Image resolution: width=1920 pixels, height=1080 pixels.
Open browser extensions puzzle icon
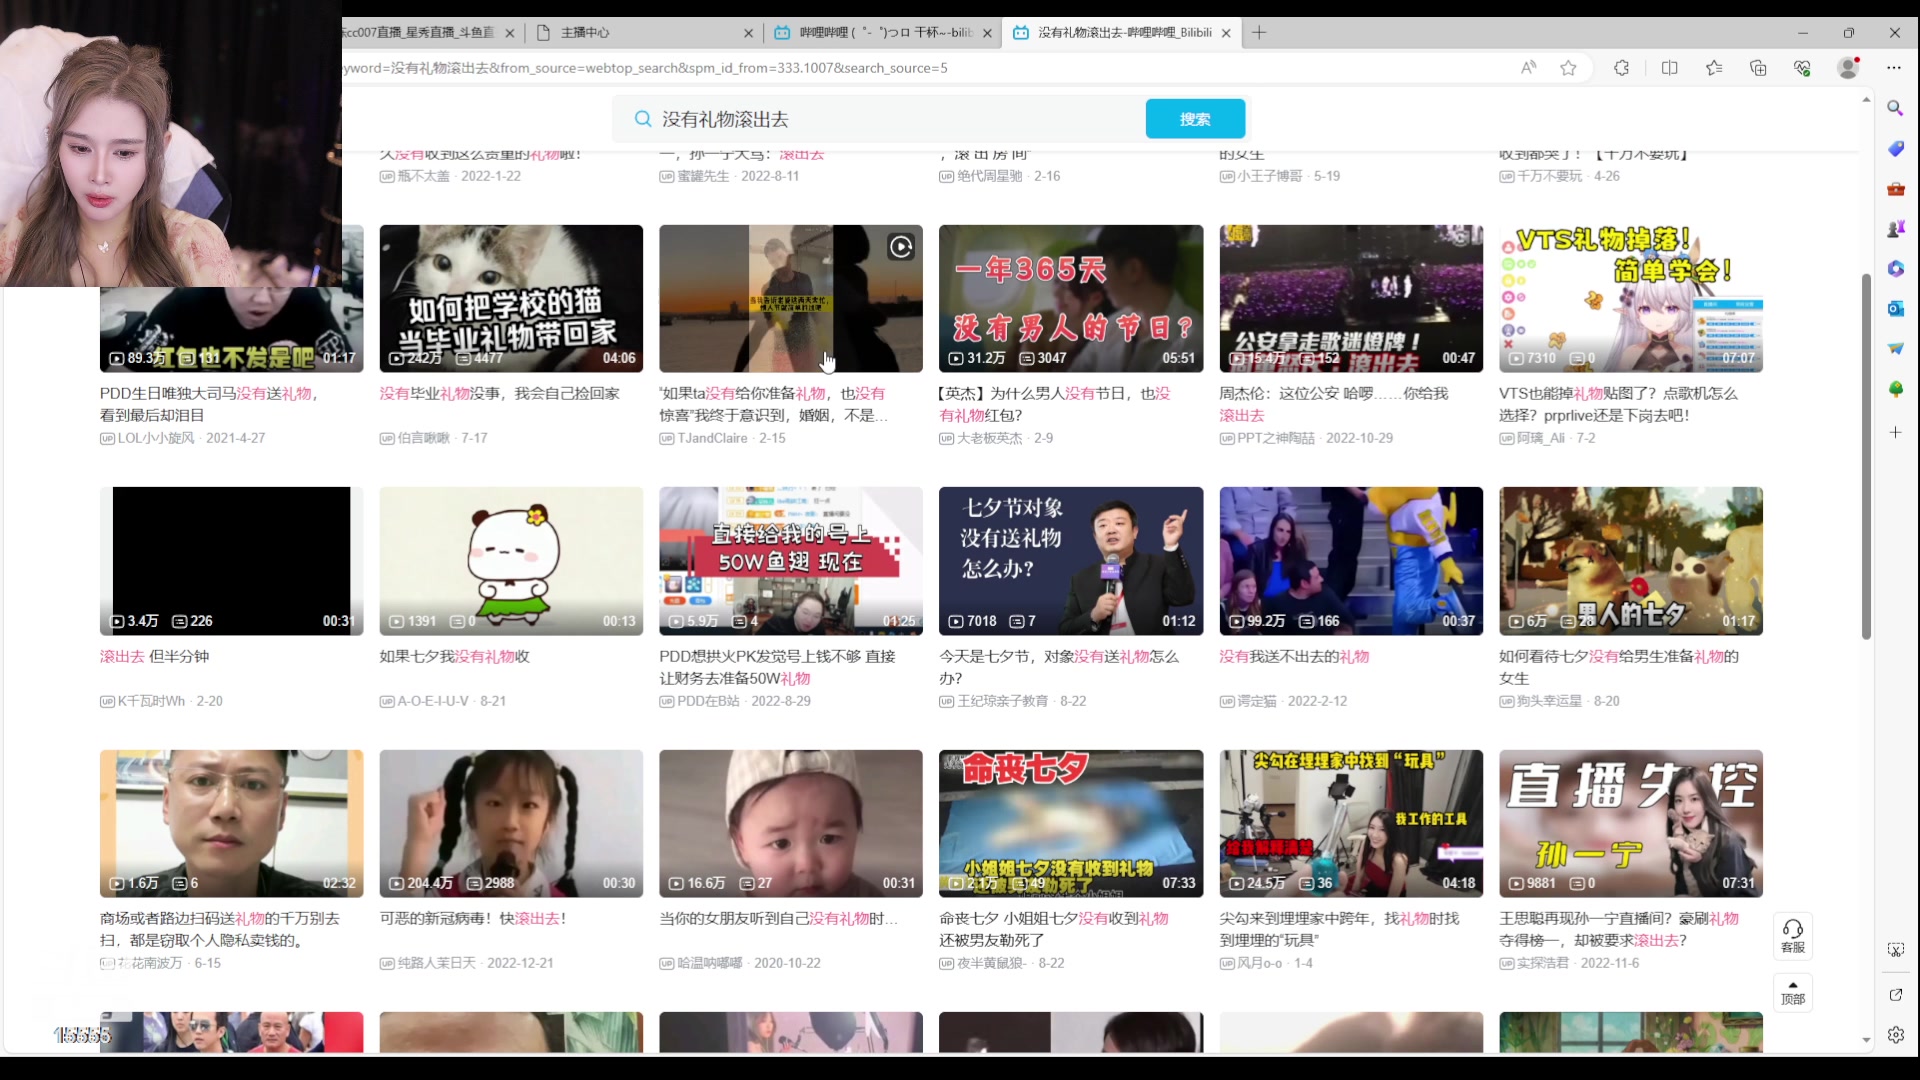point(1621,68)
